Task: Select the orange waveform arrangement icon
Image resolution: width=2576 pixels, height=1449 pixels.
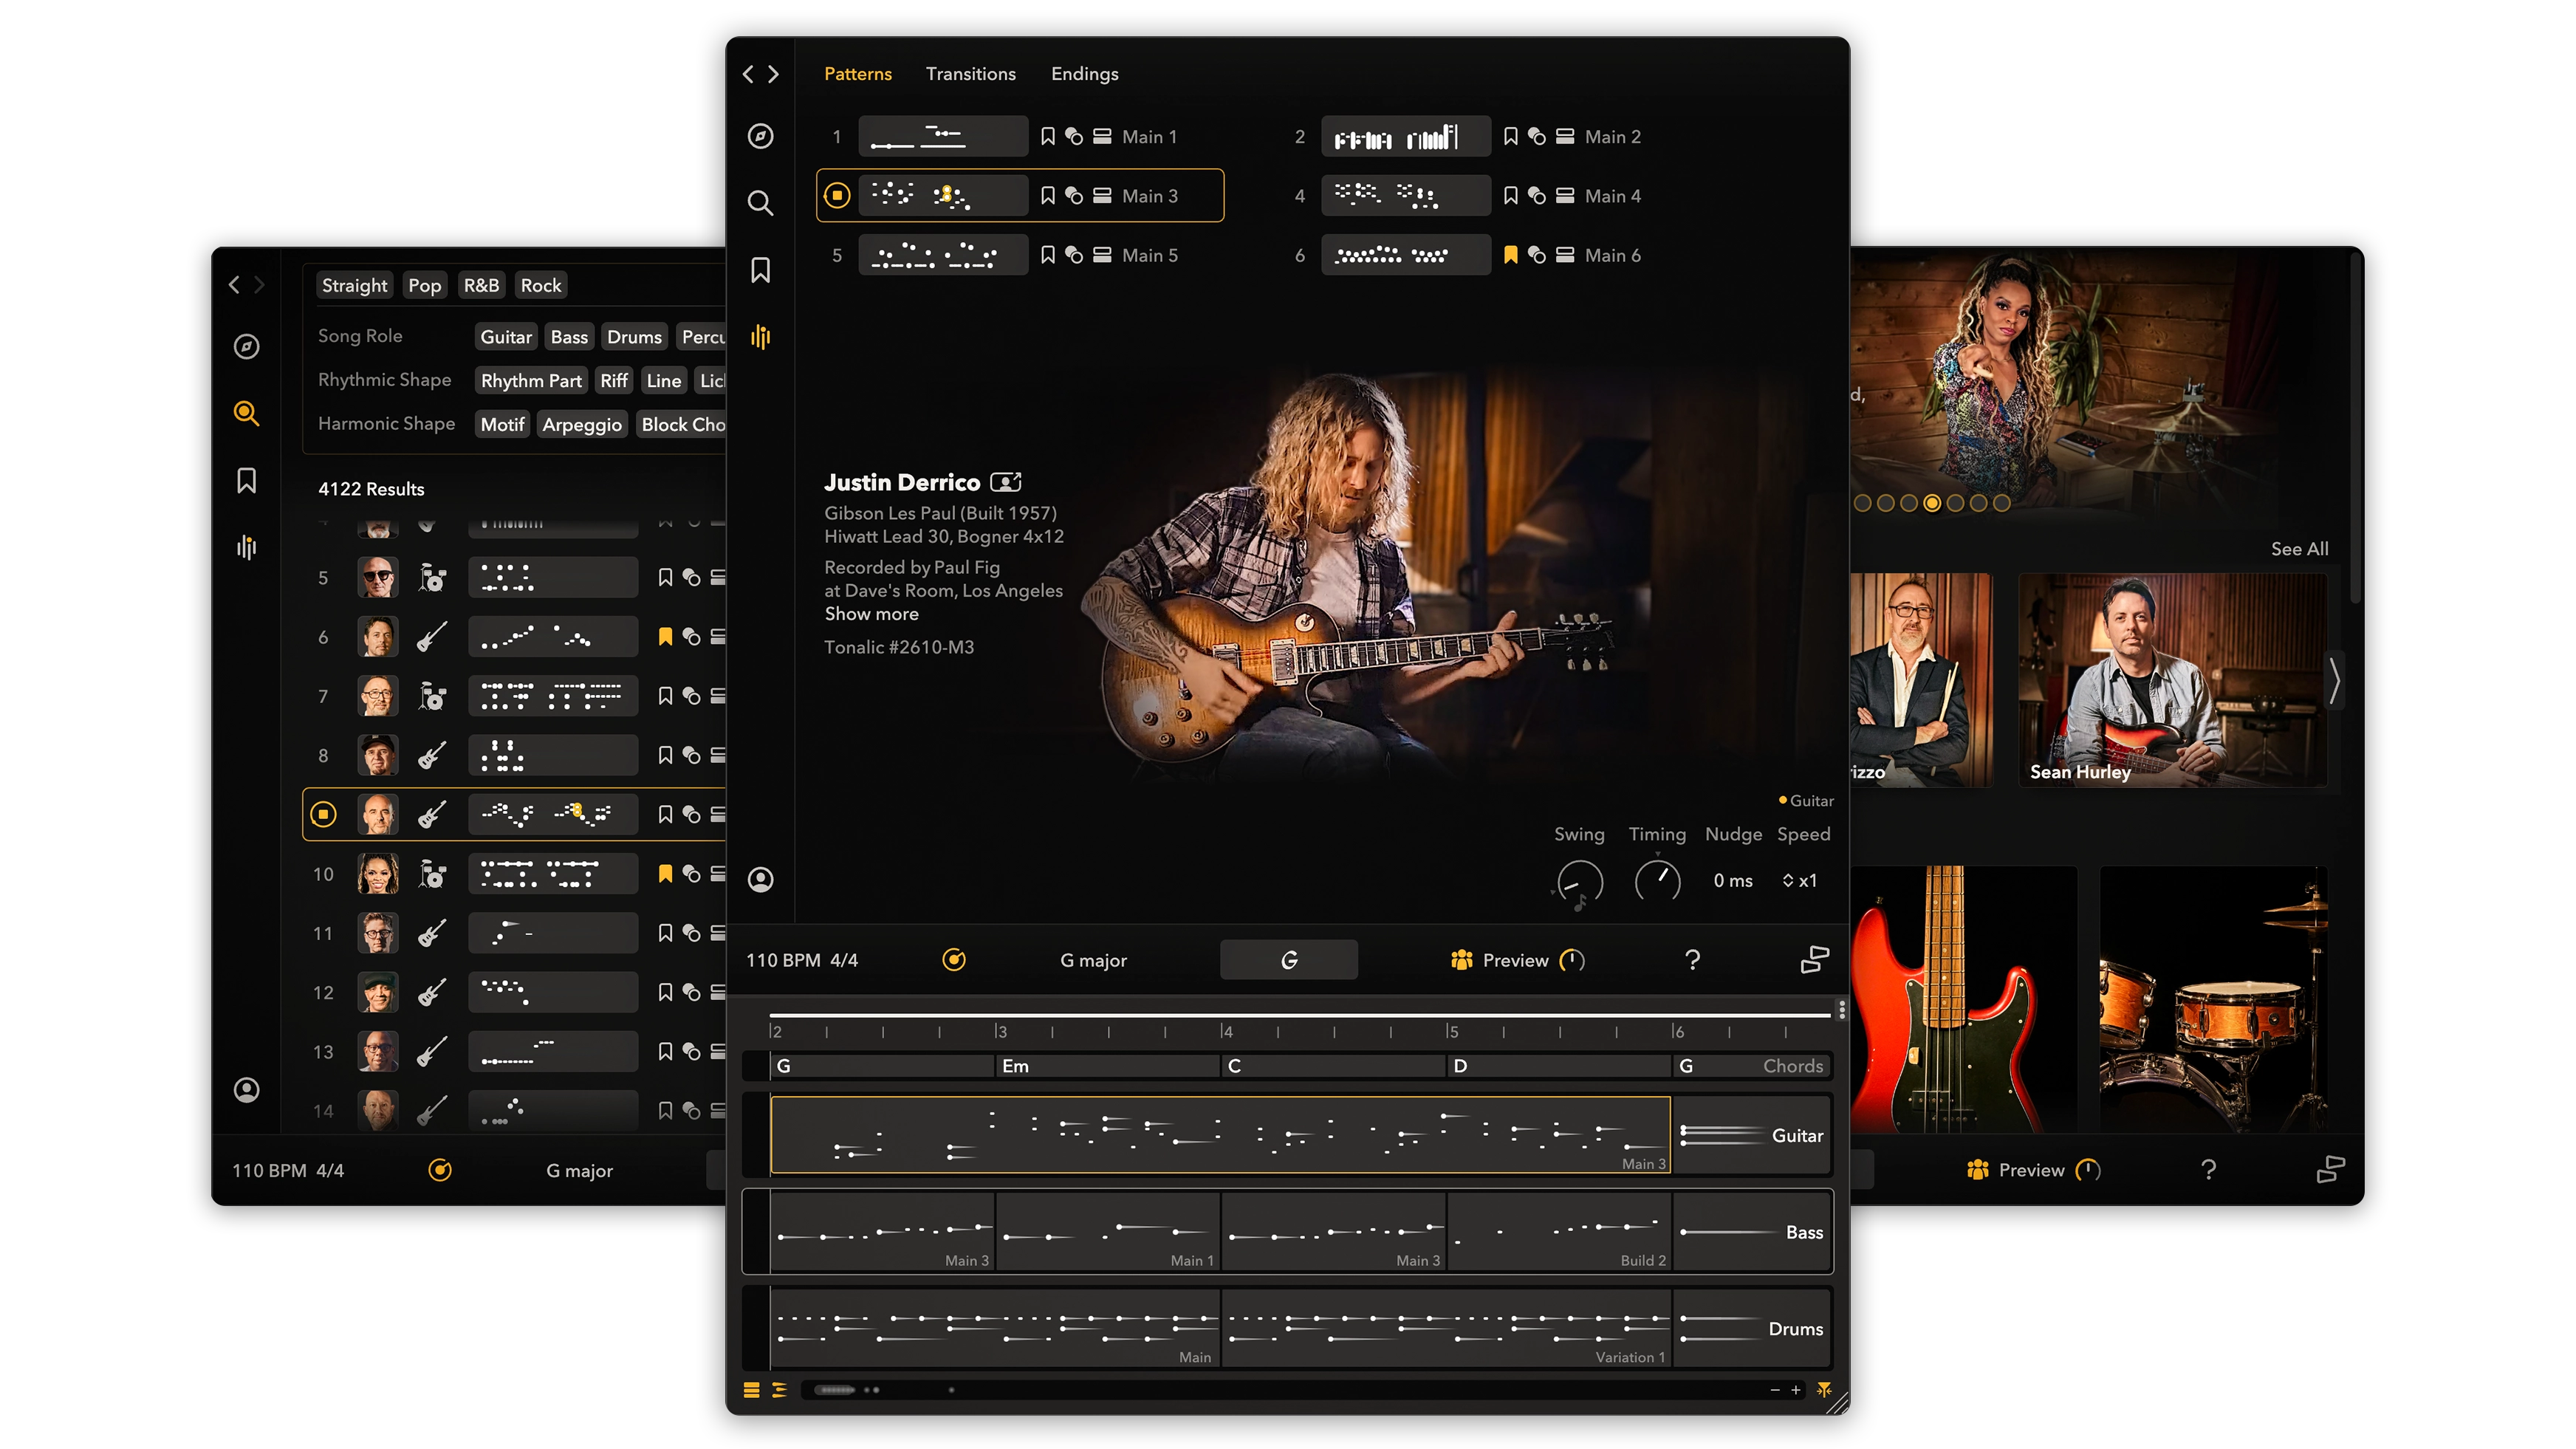Action: click(760, 337)
